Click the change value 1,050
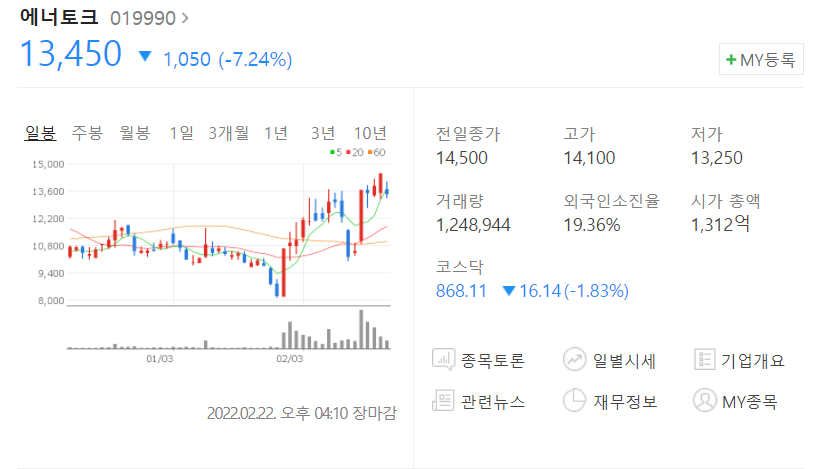 187,59
